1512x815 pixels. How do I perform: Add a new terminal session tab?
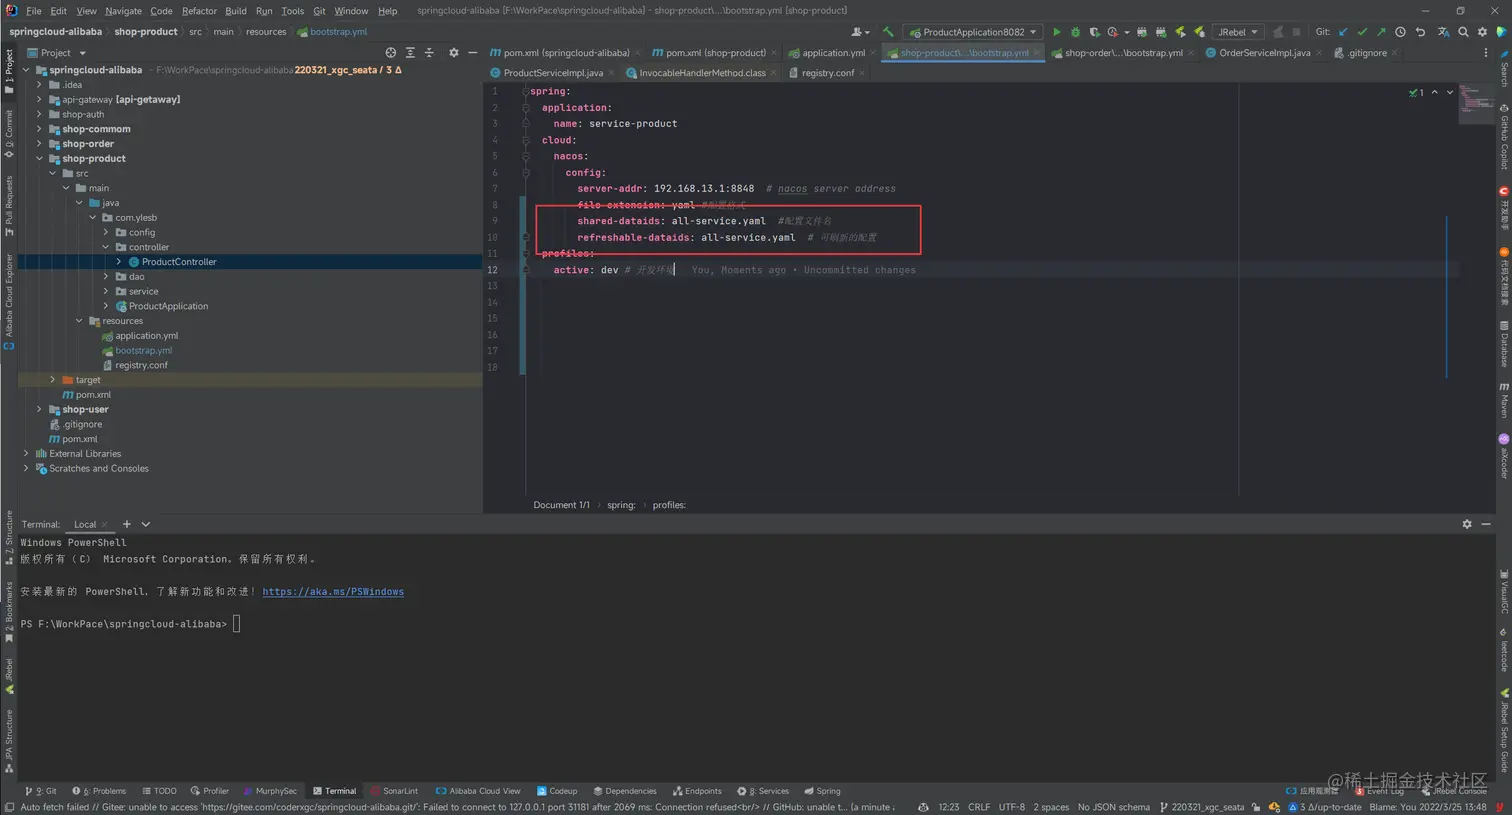tap(127, 524)
